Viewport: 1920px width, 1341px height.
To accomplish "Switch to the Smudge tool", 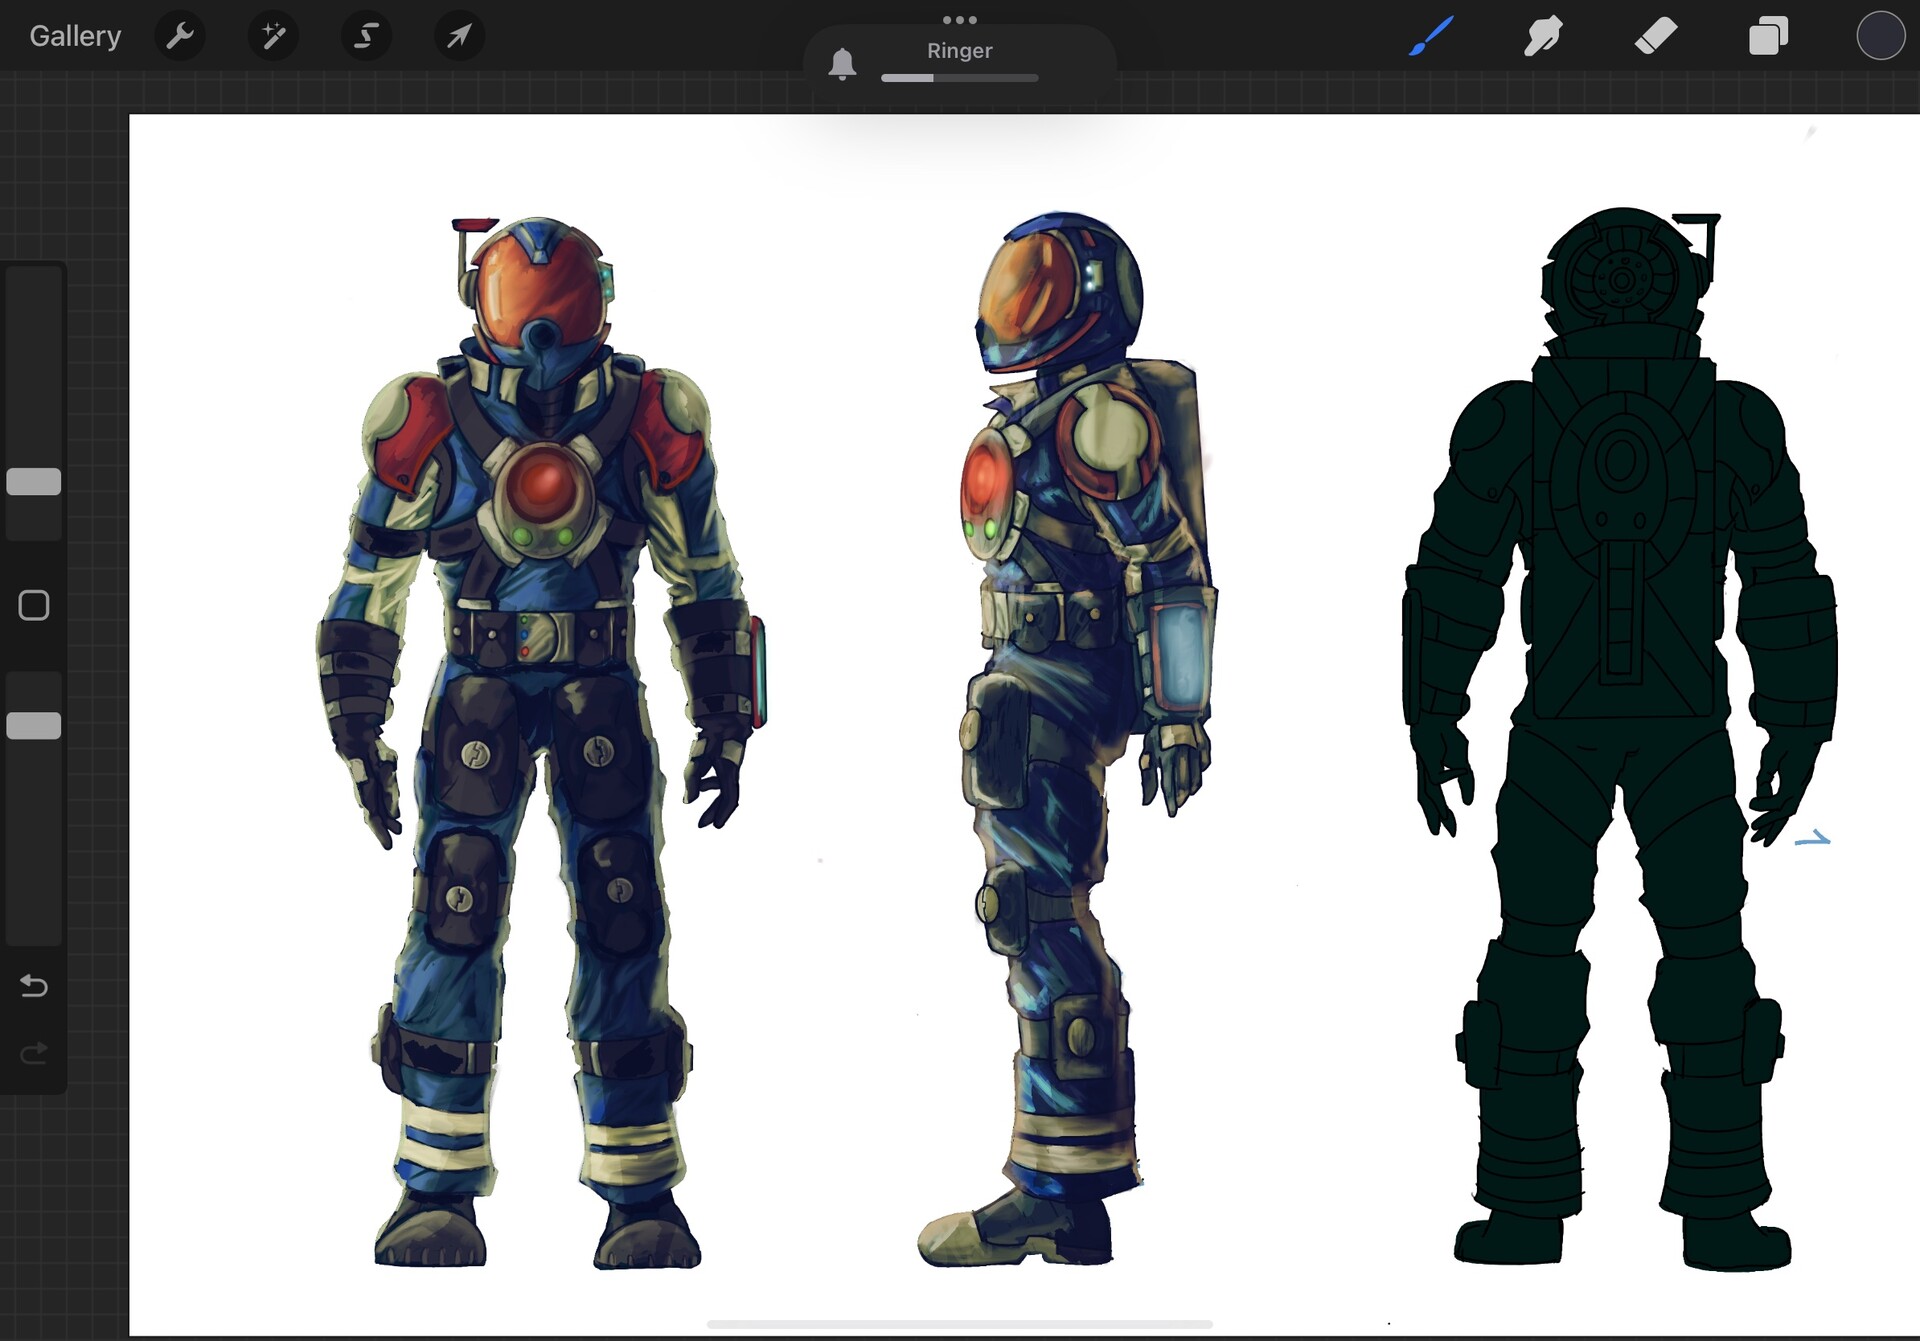I will pyautogui.click(x=1543, y=36).
